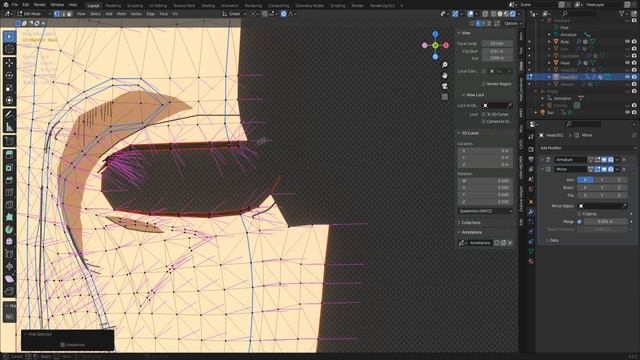
Task: Open the File menu
Action: tap(15, 5)
